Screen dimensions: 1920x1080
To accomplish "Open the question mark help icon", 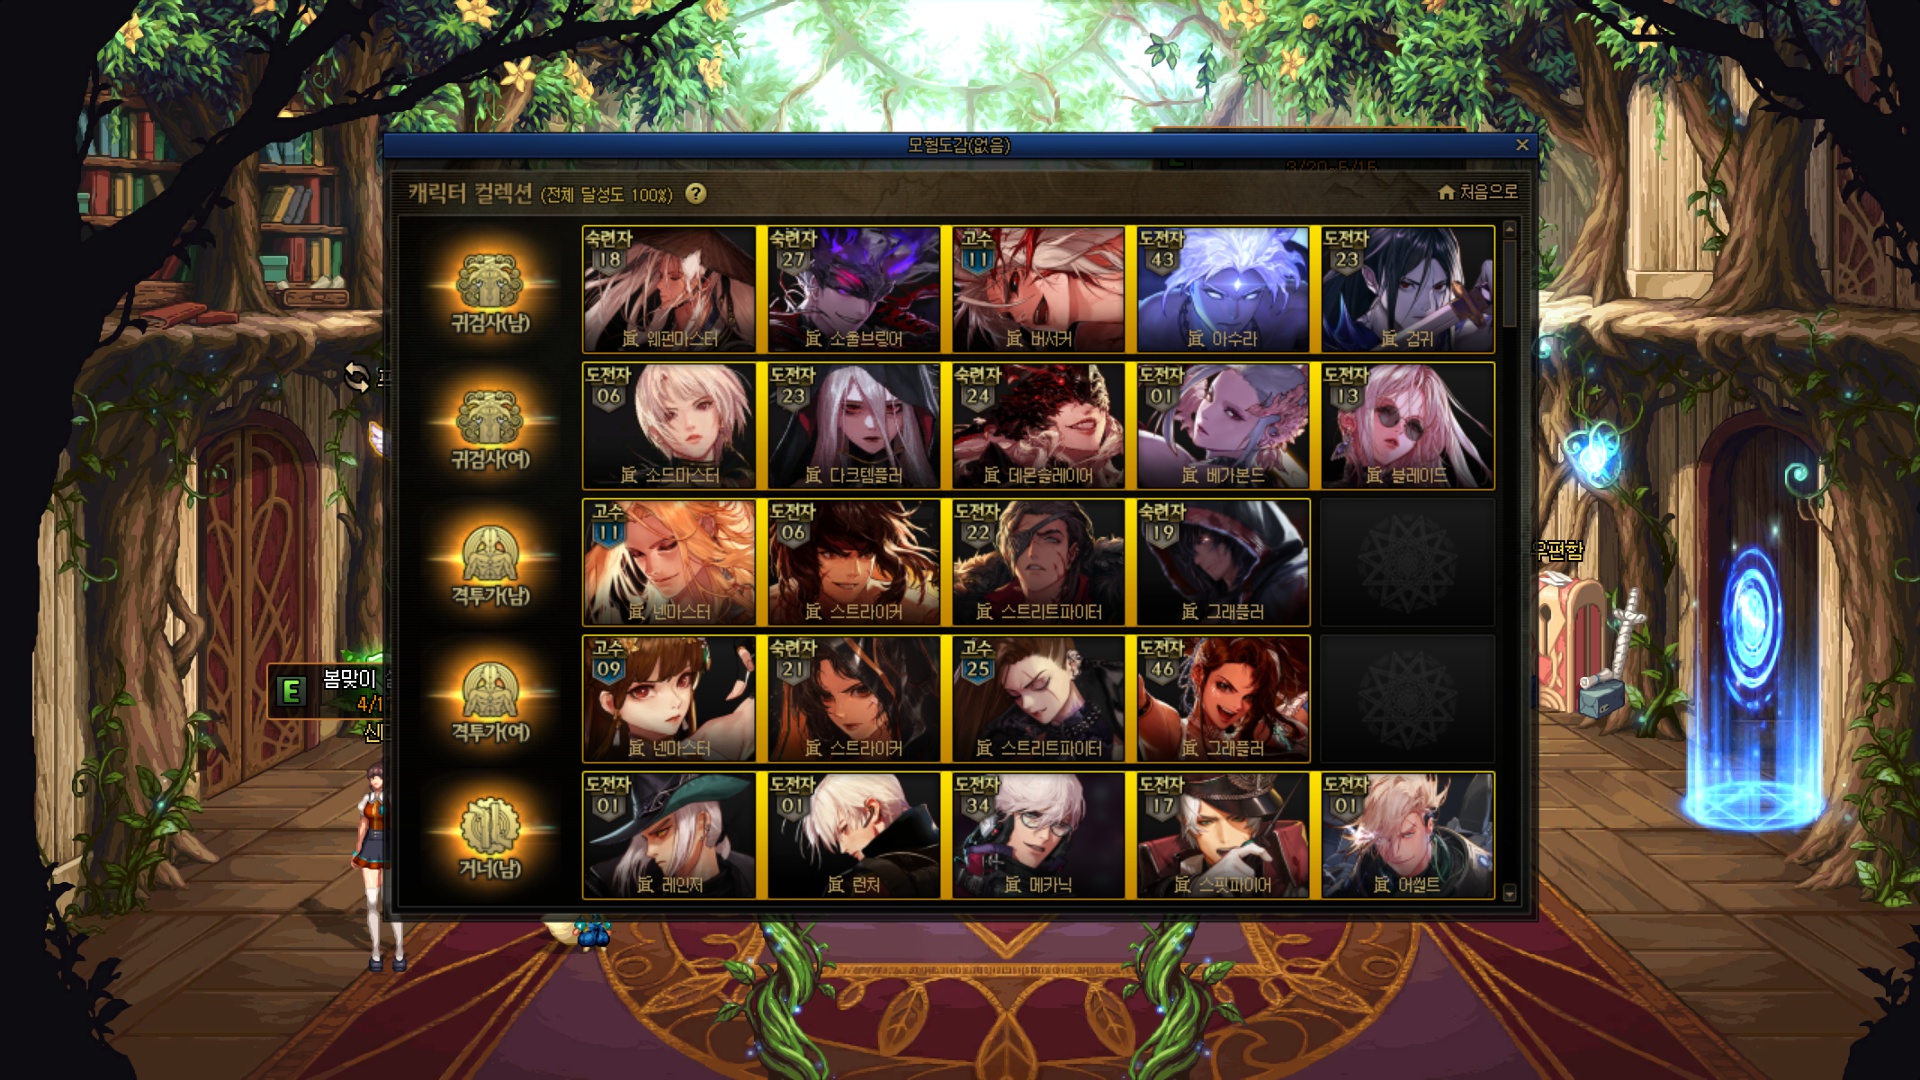I will click(x=696, y=194).
